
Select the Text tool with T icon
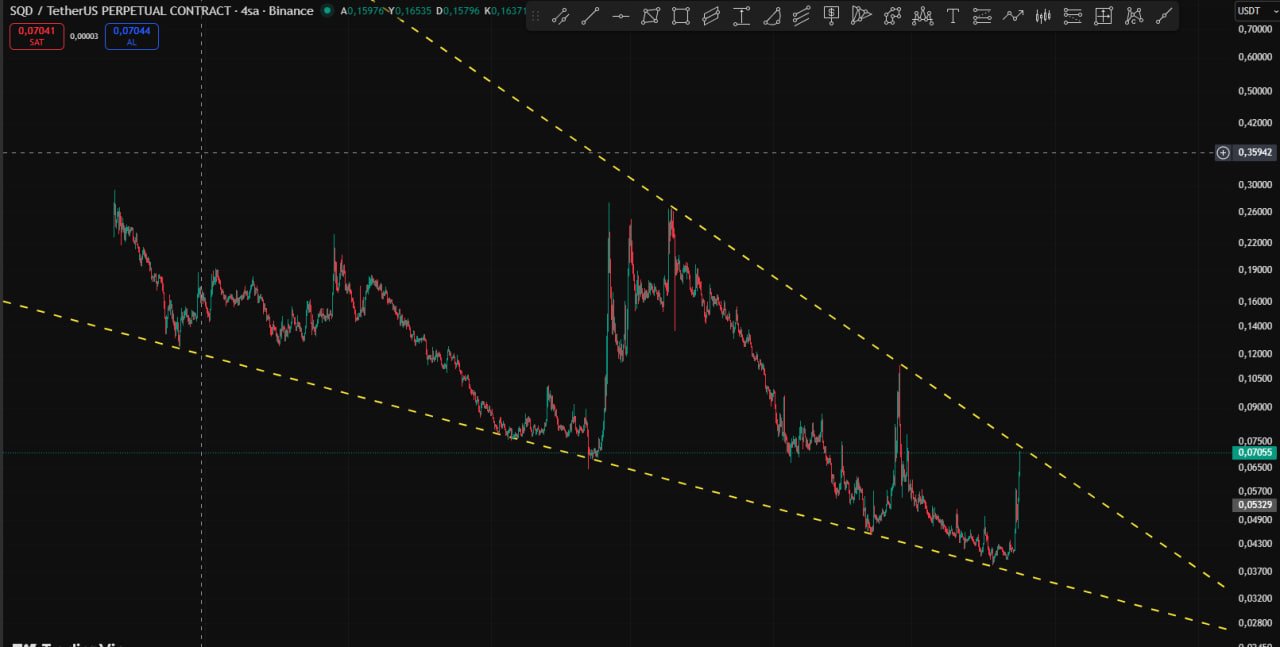pyautogui.click(x=952, y=16)
